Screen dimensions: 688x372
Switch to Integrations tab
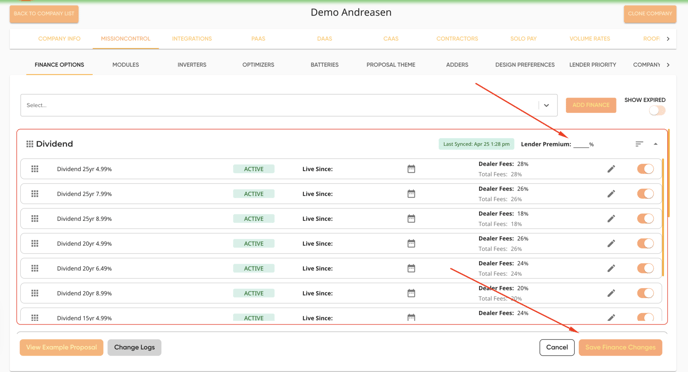tap(192, 39)
